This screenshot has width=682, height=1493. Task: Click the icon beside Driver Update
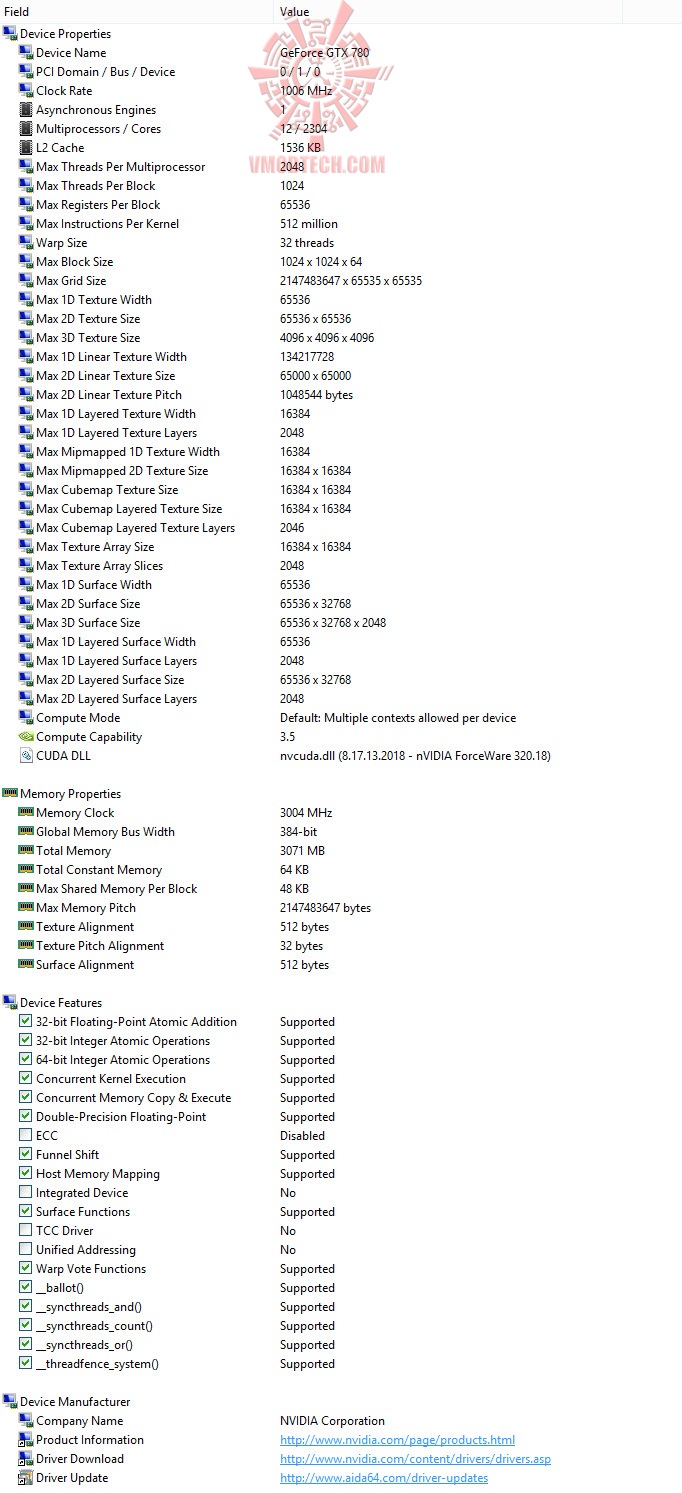[x=26, y=1478]
